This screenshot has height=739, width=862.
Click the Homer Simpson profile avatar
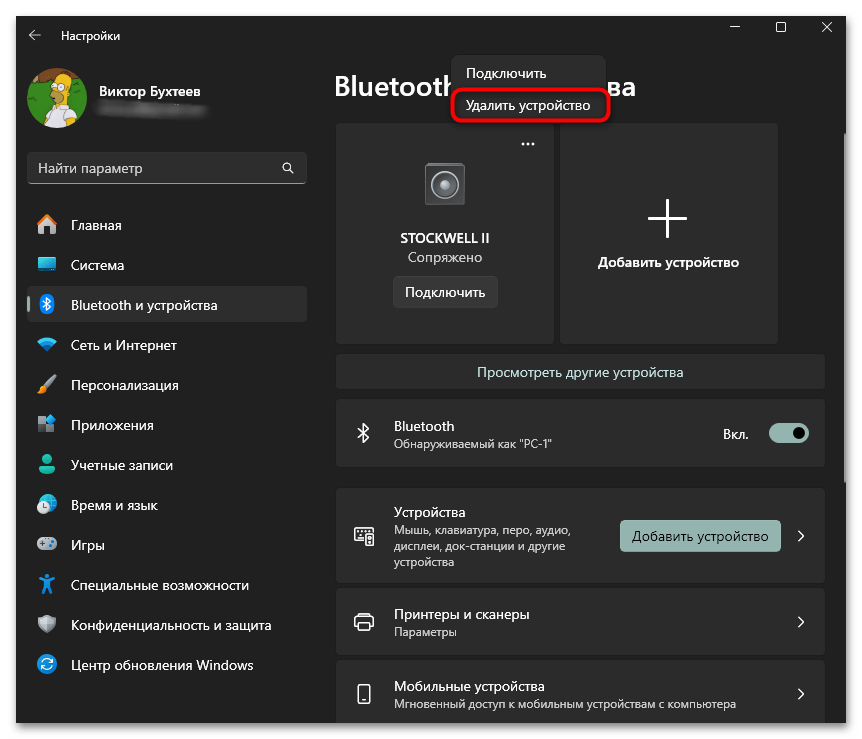click(x=57, y=98)
